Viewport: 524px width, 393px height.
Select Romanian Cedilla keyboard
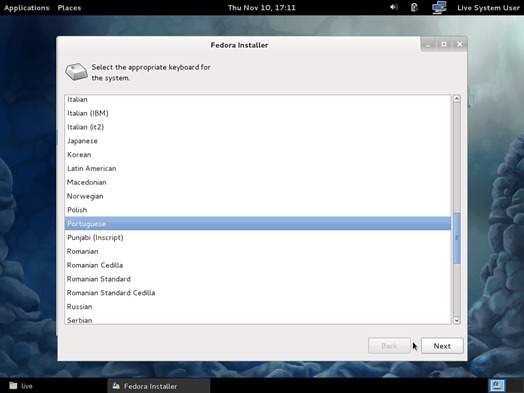[258, 265]
